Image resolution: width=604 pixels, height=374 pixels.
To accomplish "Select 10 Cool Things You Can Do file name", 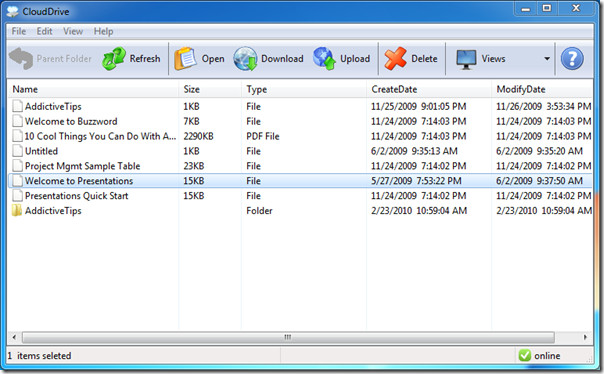I will [100, 136].
